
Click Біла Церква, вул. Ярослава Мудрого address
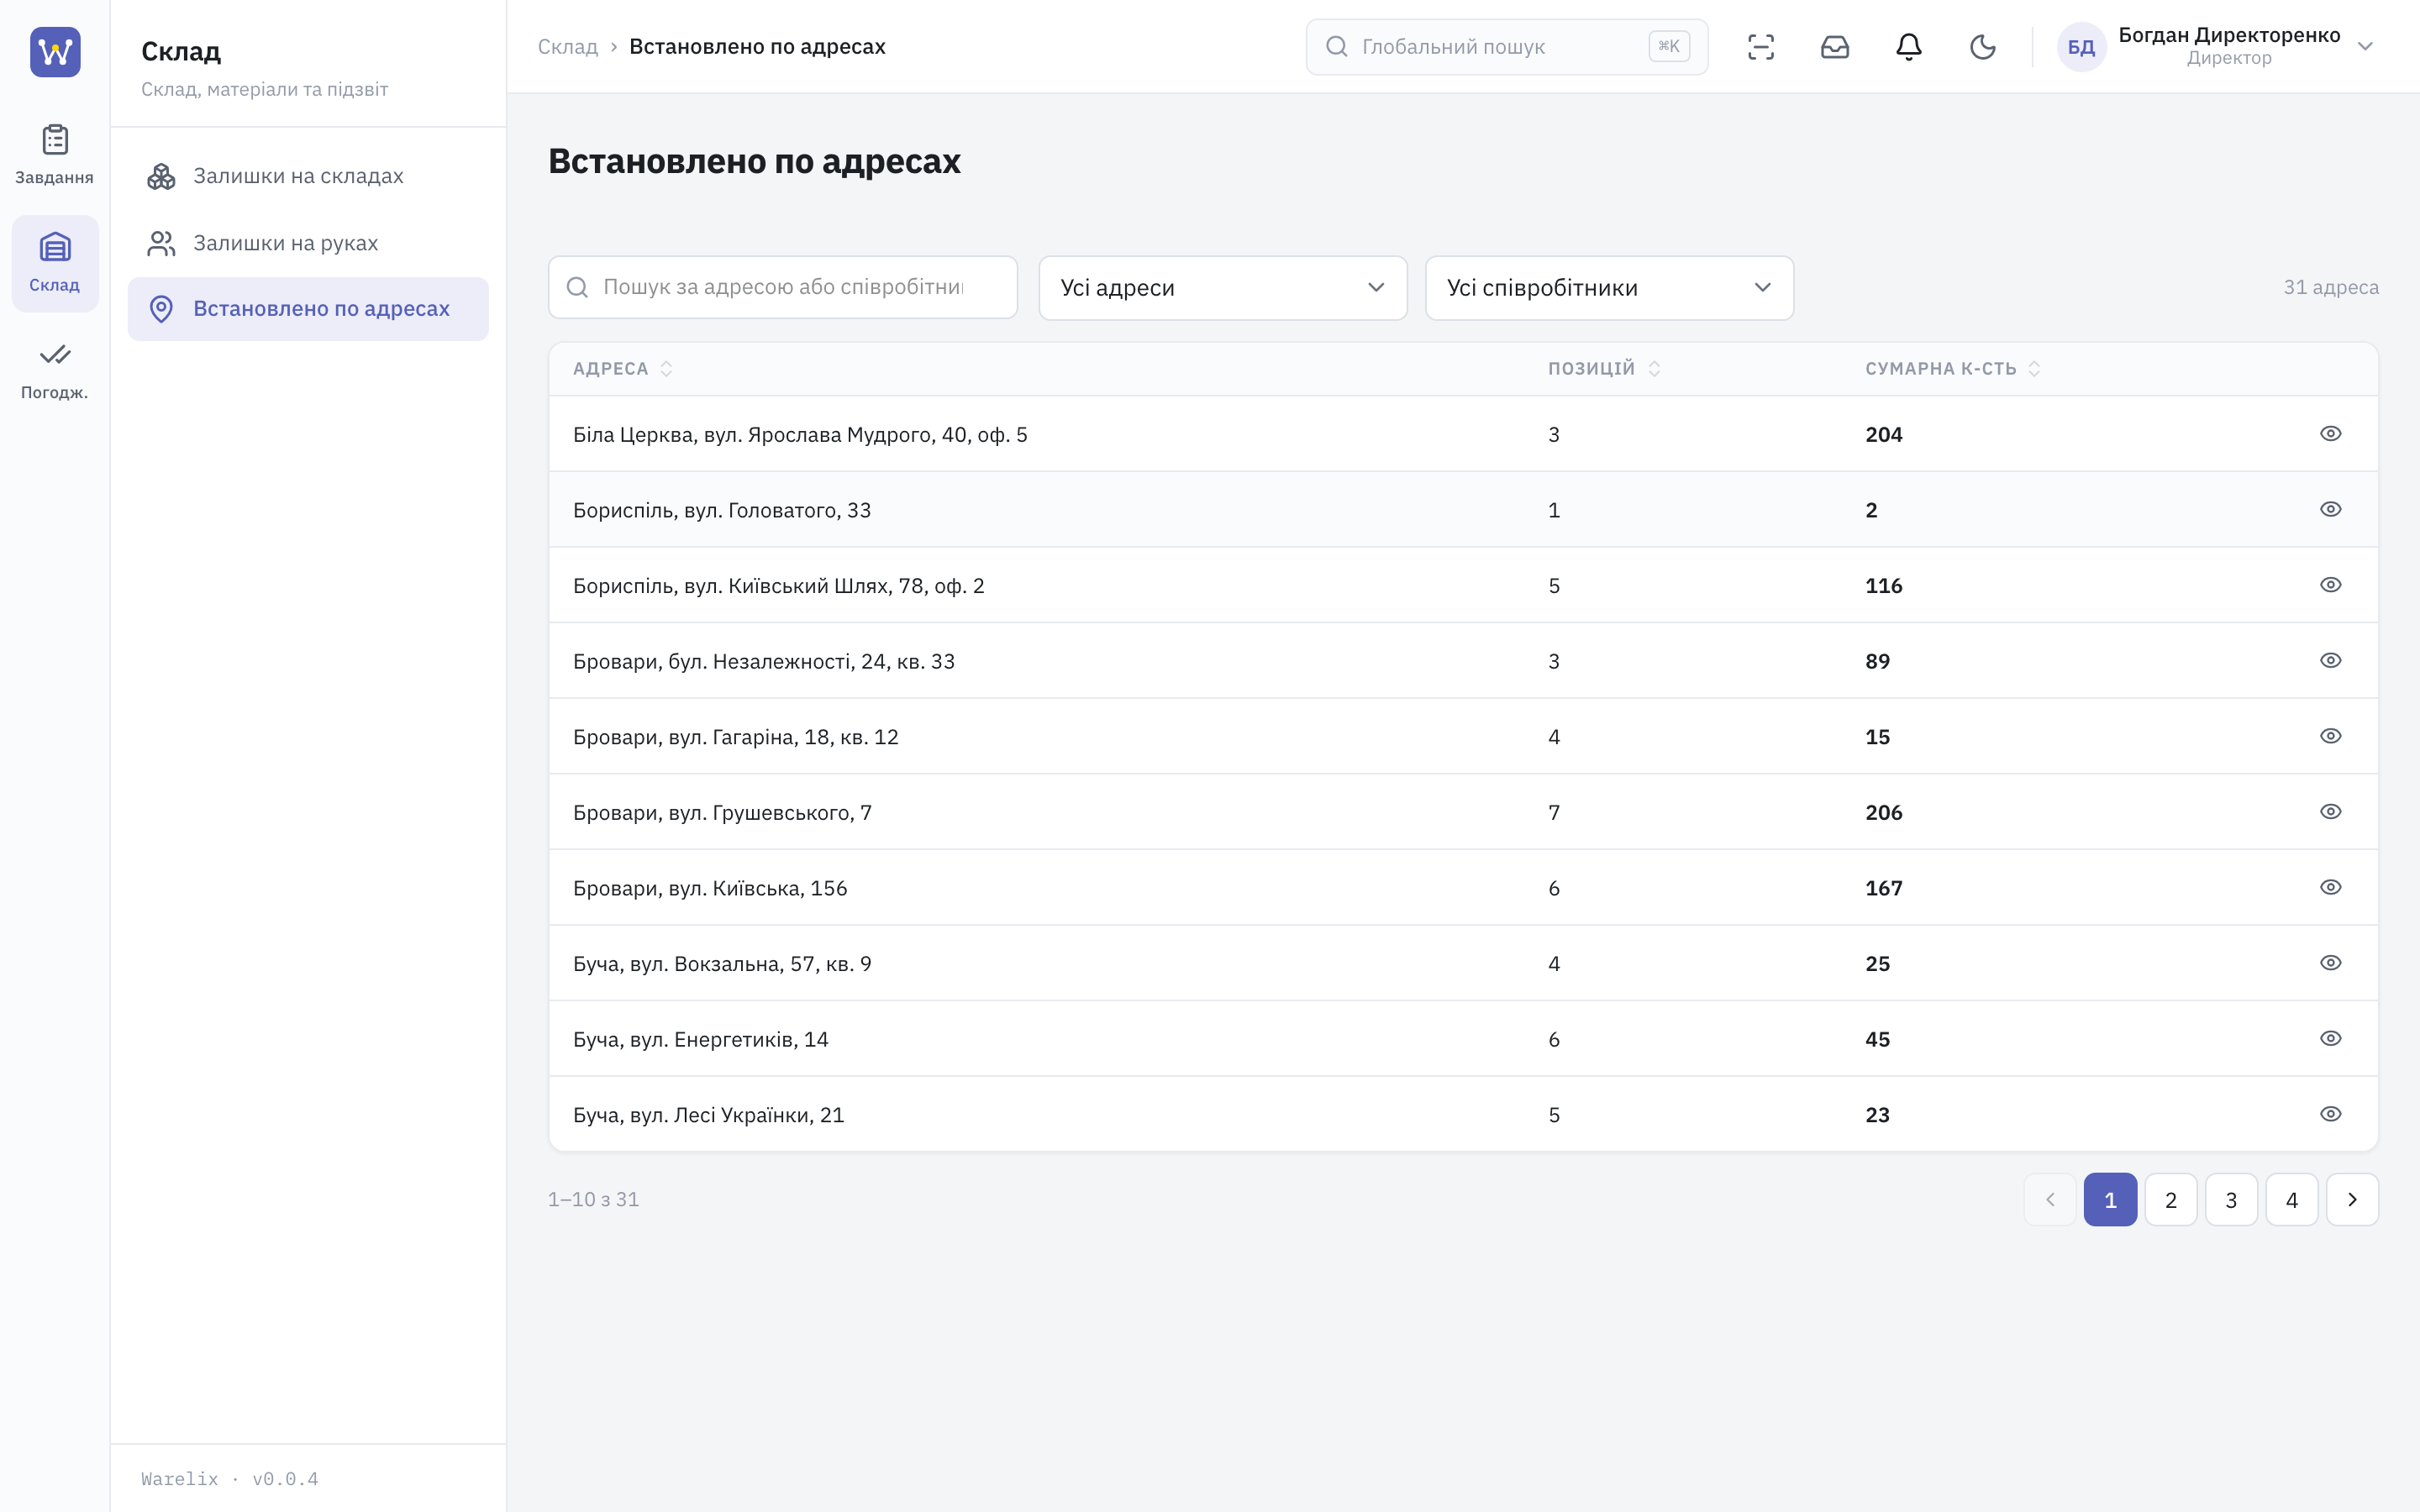pos(800,435)
